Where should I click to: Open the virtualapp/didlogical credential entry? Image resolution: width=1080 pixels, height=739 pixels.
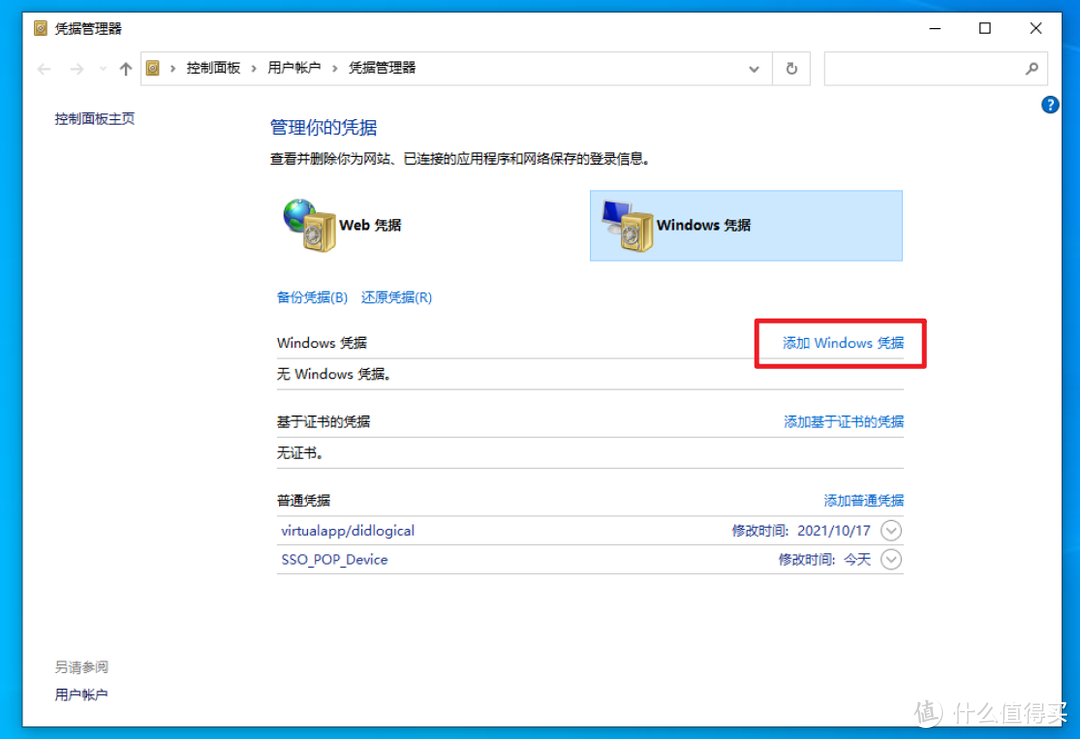(590, 530)
